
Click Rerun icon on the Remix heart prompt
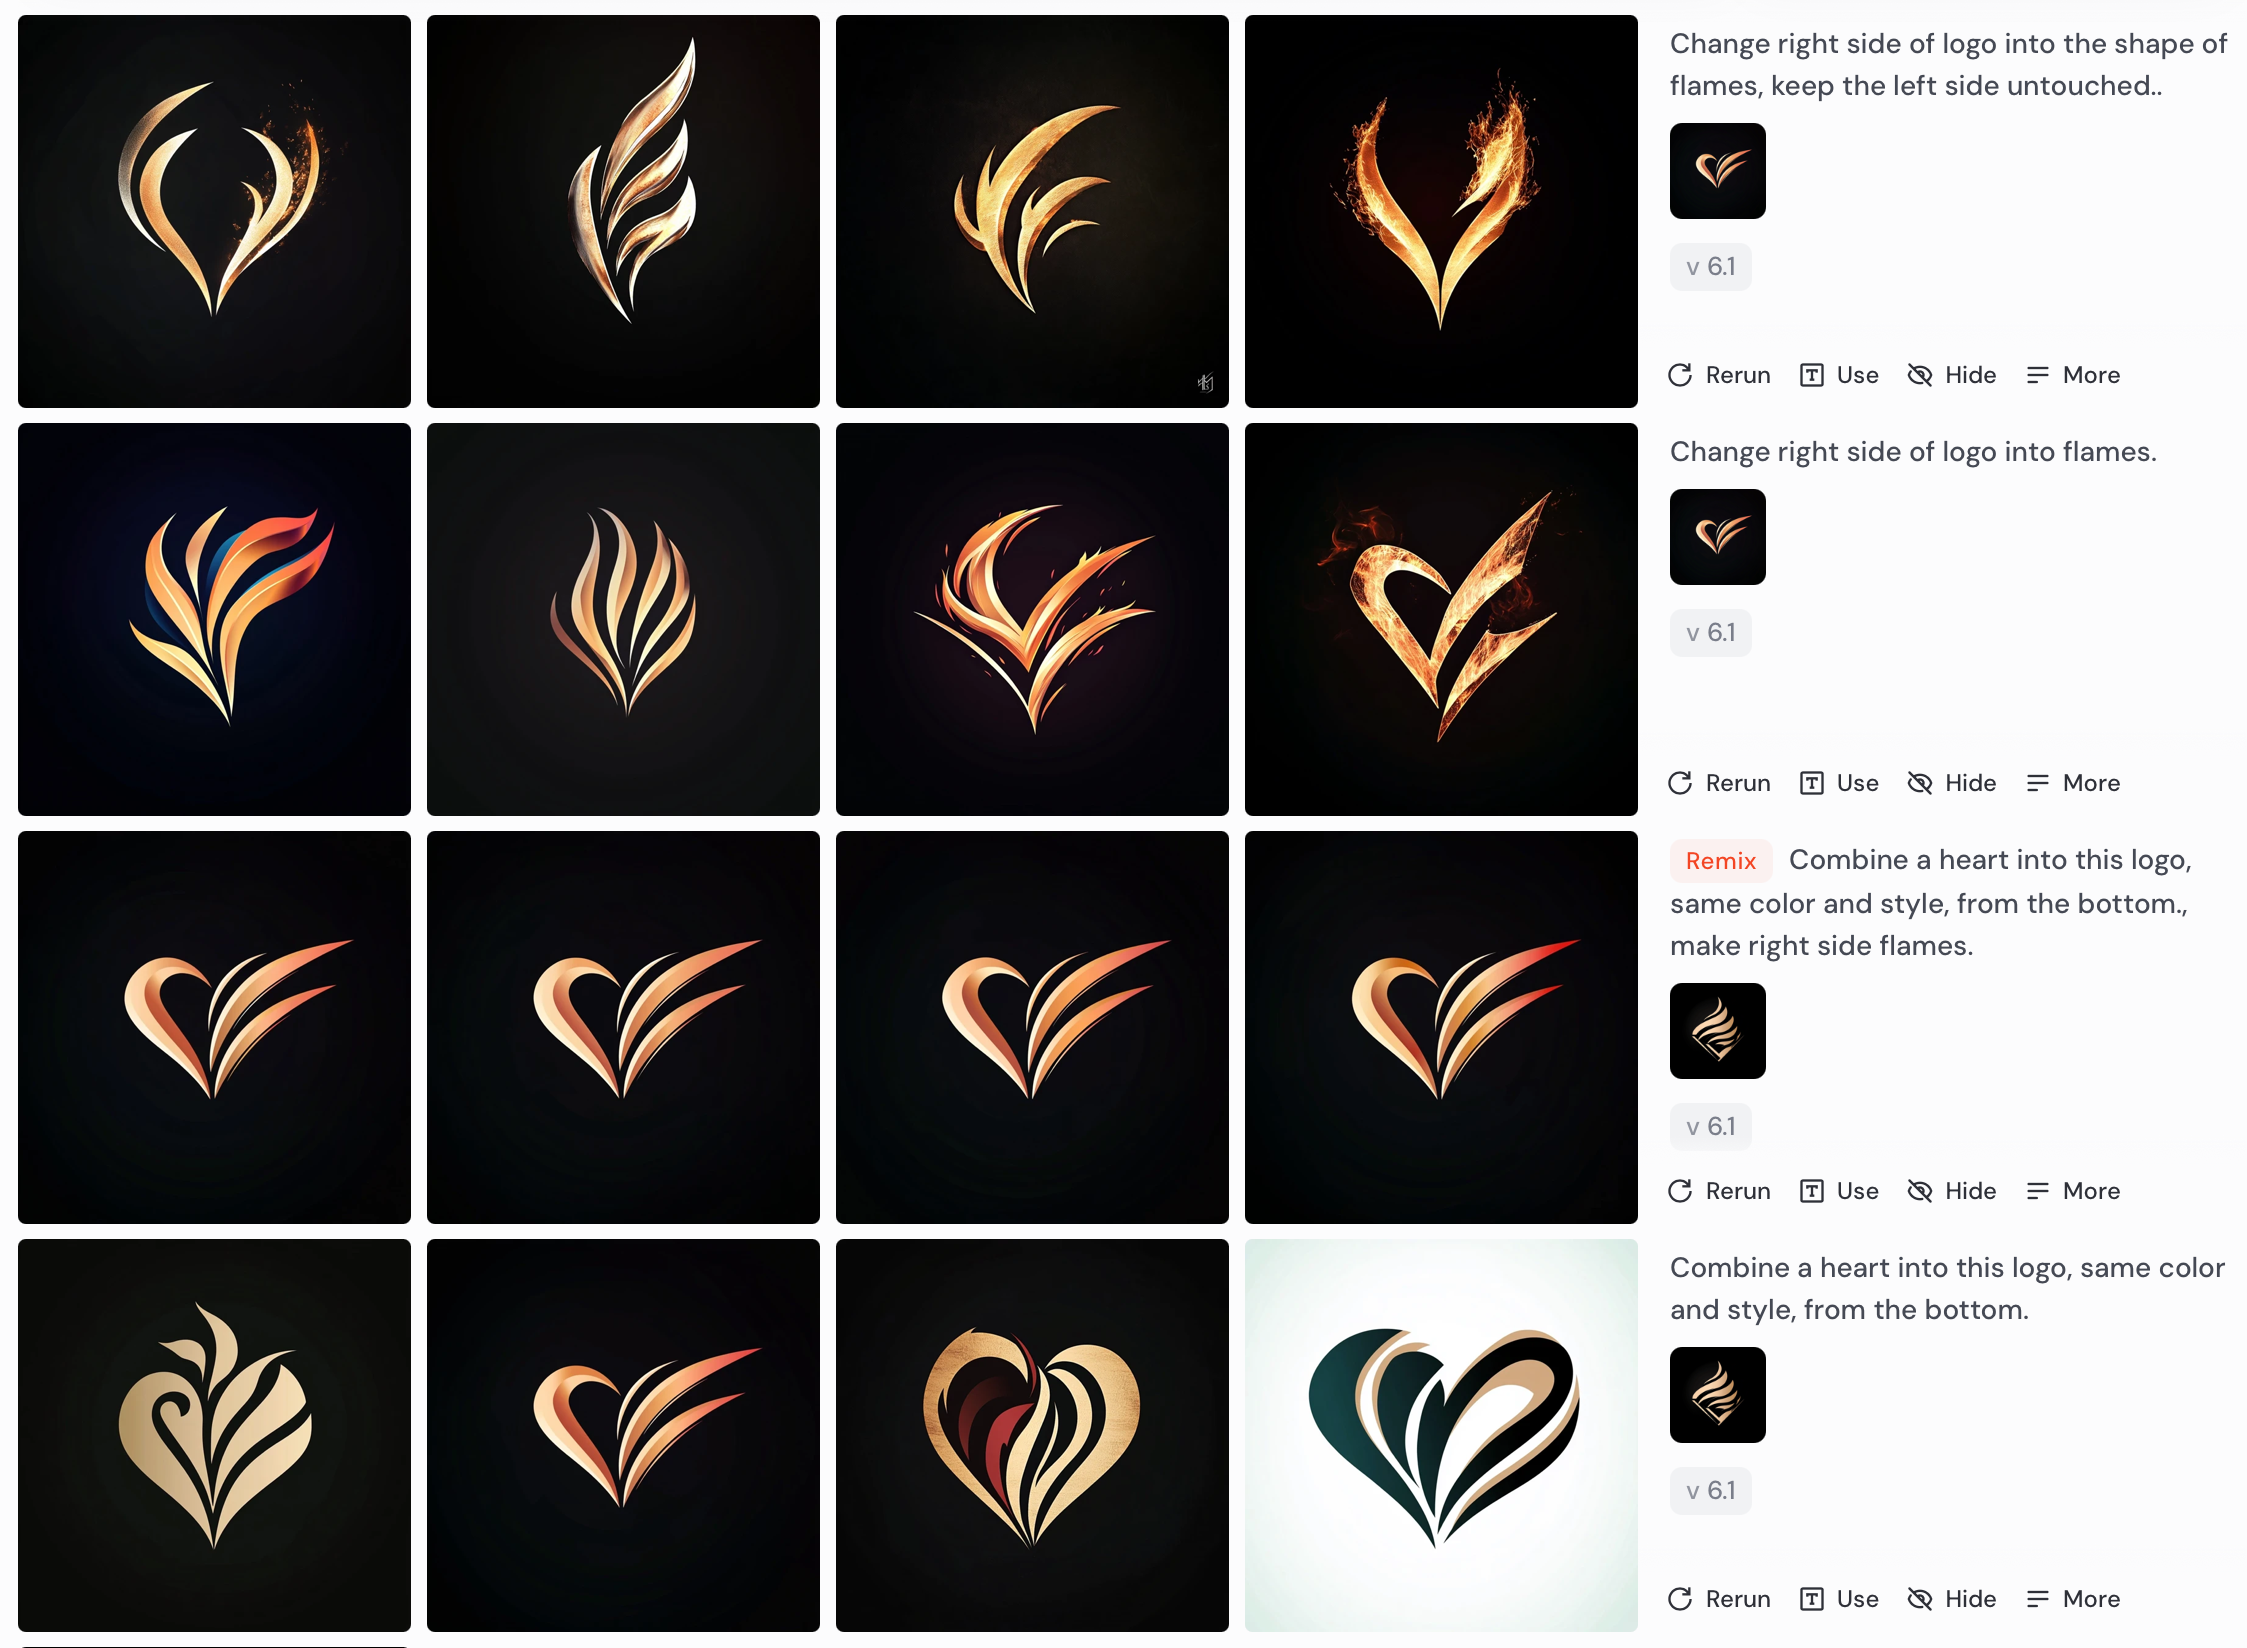pos(1680,1191)
